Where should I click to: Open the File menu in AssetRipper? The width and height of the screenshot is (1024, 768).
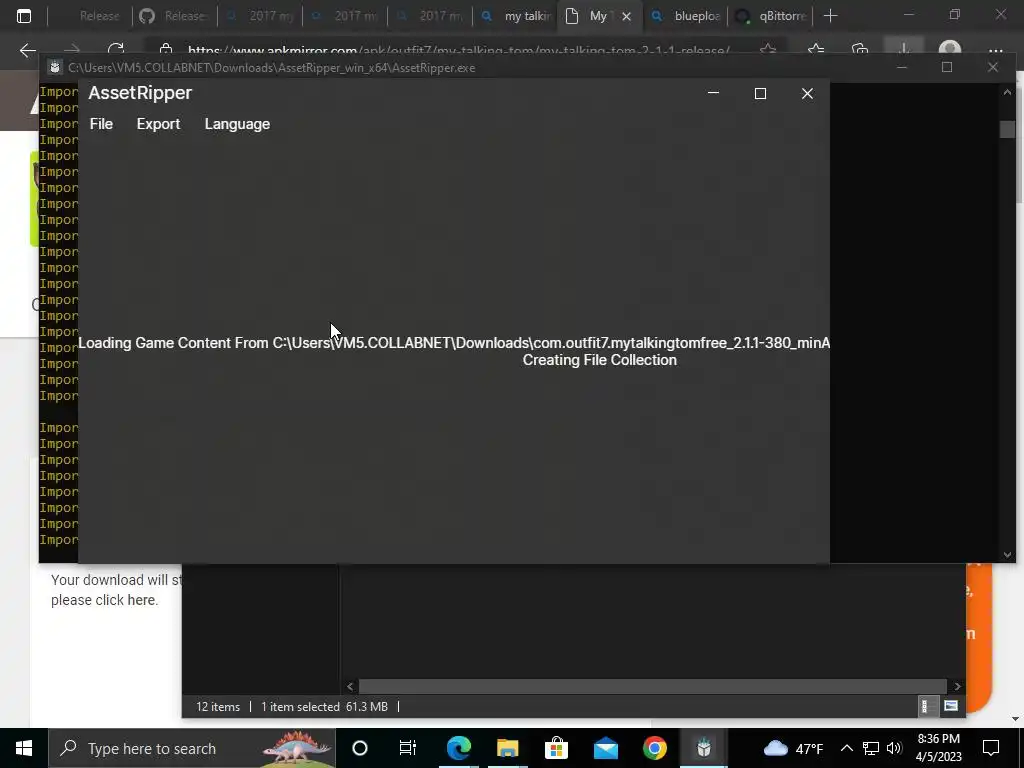click(101, 124)
